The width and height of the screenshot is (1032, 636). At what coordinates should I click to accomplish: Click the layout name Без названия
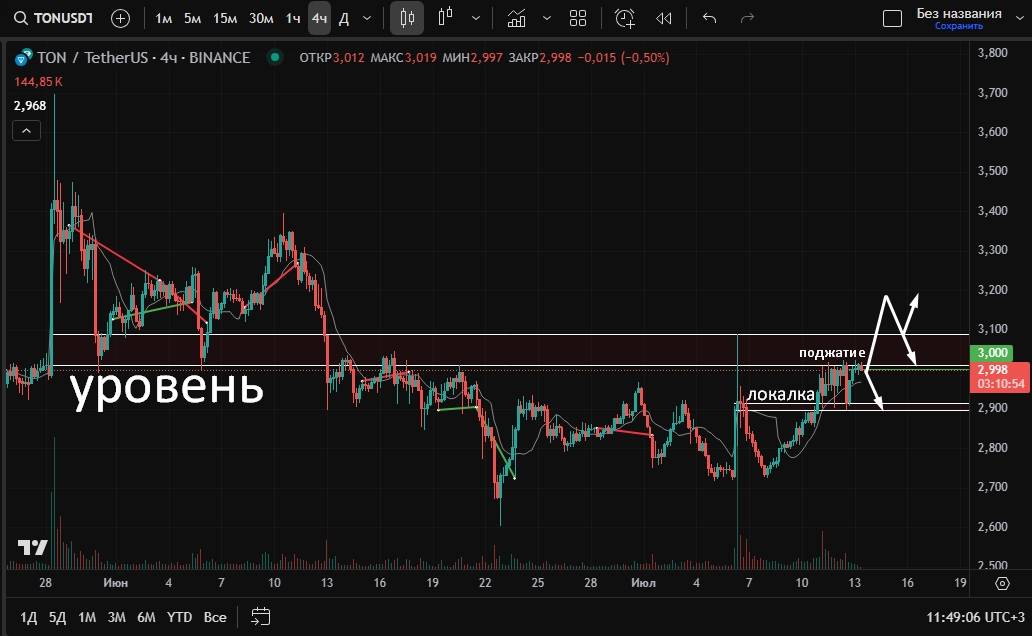click(959, 13)
